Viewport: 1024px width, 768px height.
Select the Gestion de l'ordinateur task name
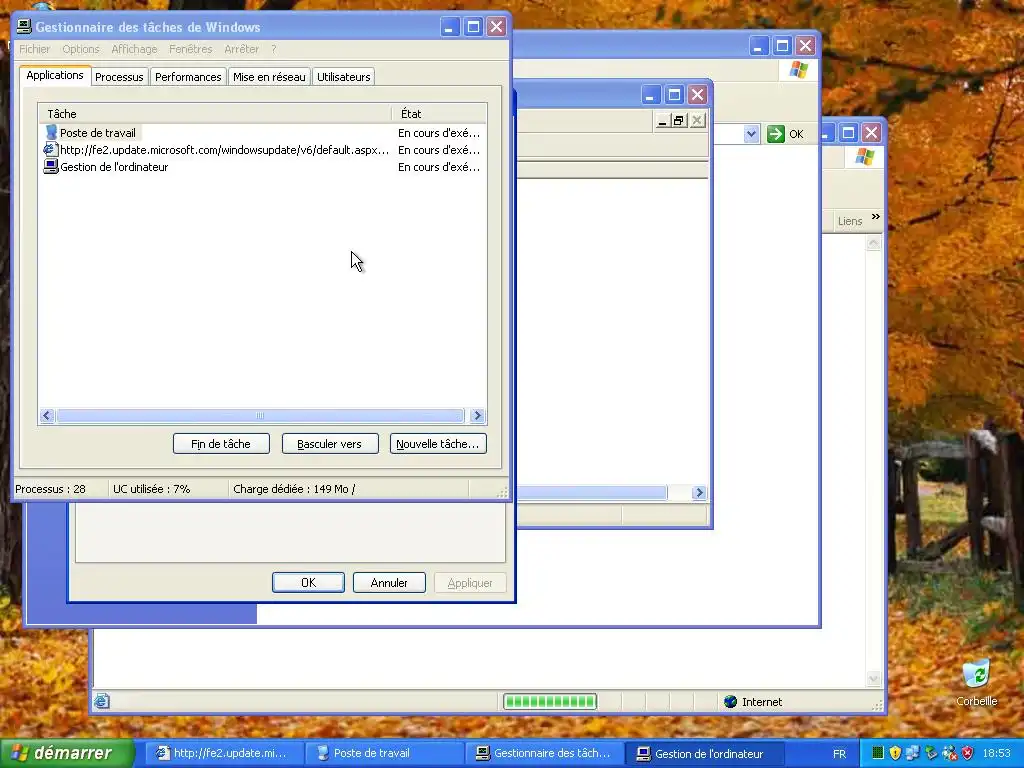pos(114,167)
